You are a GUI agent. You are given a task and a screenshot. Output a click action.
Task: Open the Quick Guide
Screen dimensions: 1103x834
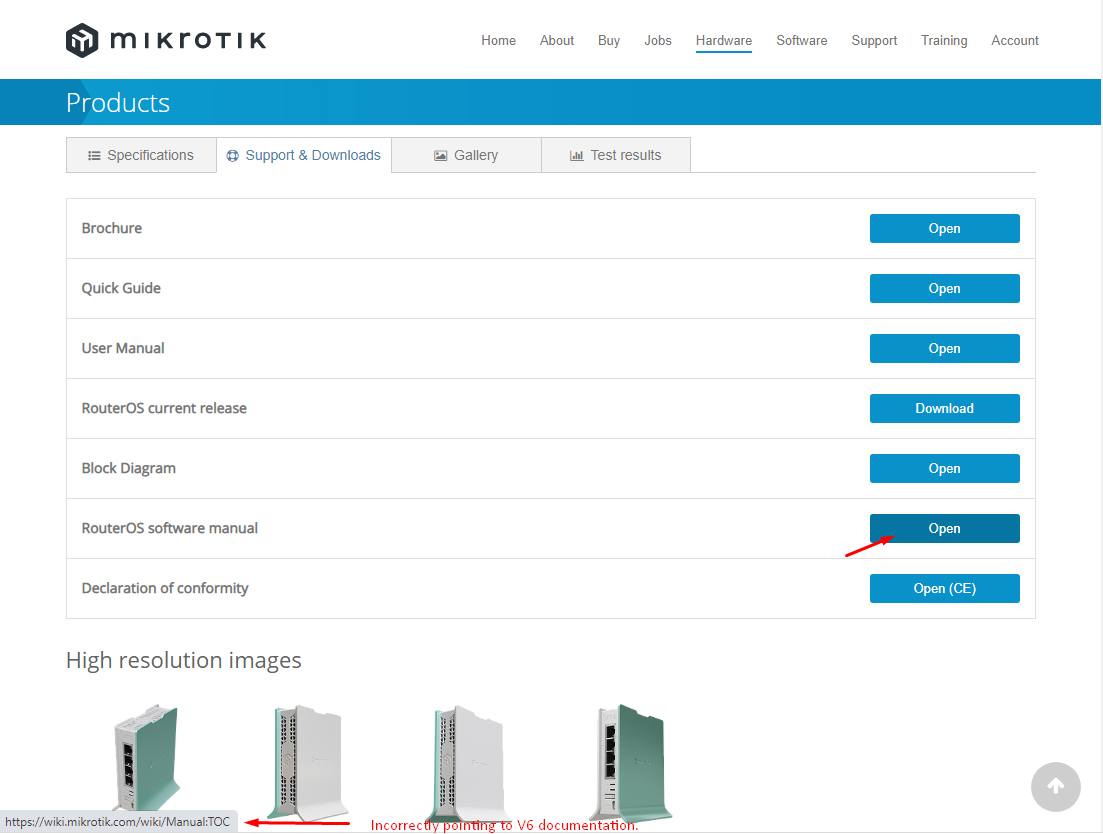click(x=944, y=288)
